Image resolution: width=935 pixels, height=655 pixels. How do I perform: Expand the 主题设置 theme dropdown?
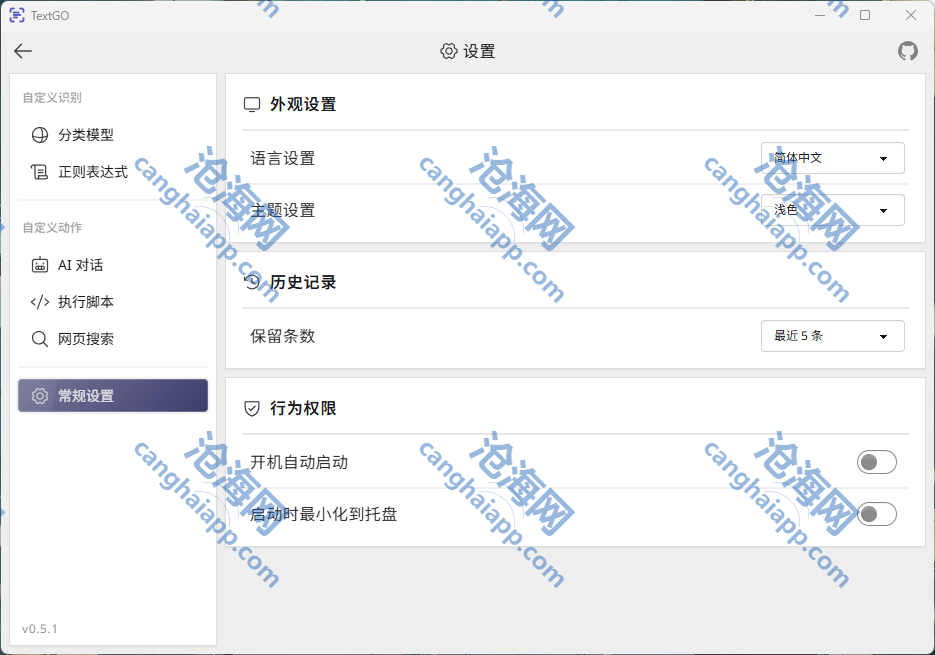(x=832, y=210)
